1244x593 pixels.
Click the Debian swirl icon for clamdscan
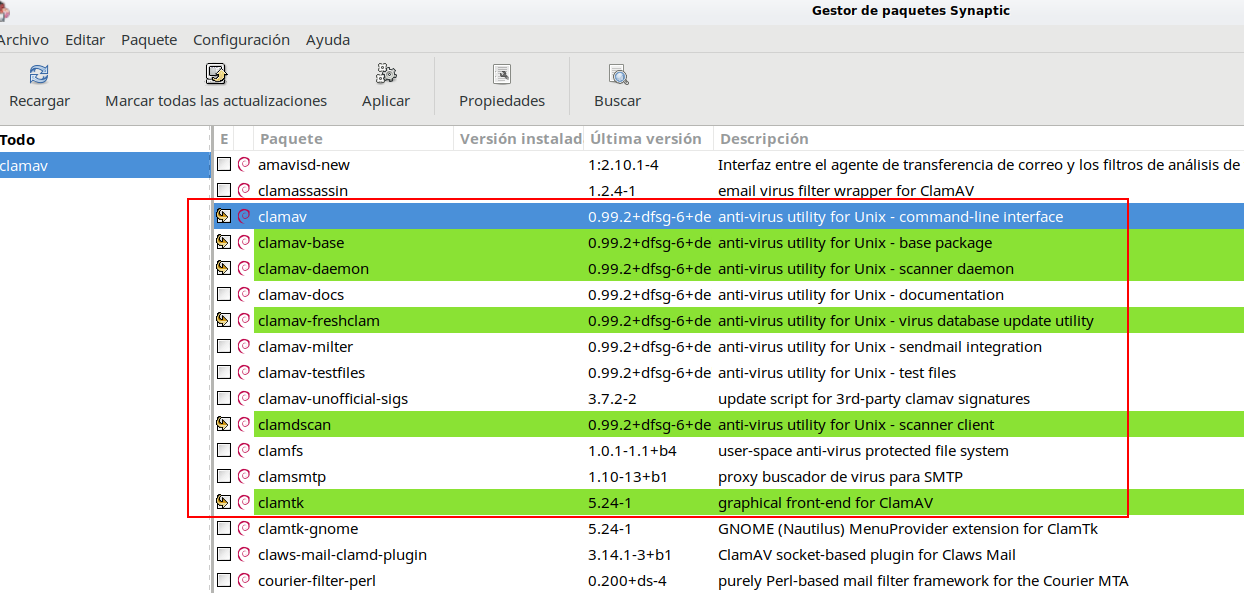[x=244, y=424]
